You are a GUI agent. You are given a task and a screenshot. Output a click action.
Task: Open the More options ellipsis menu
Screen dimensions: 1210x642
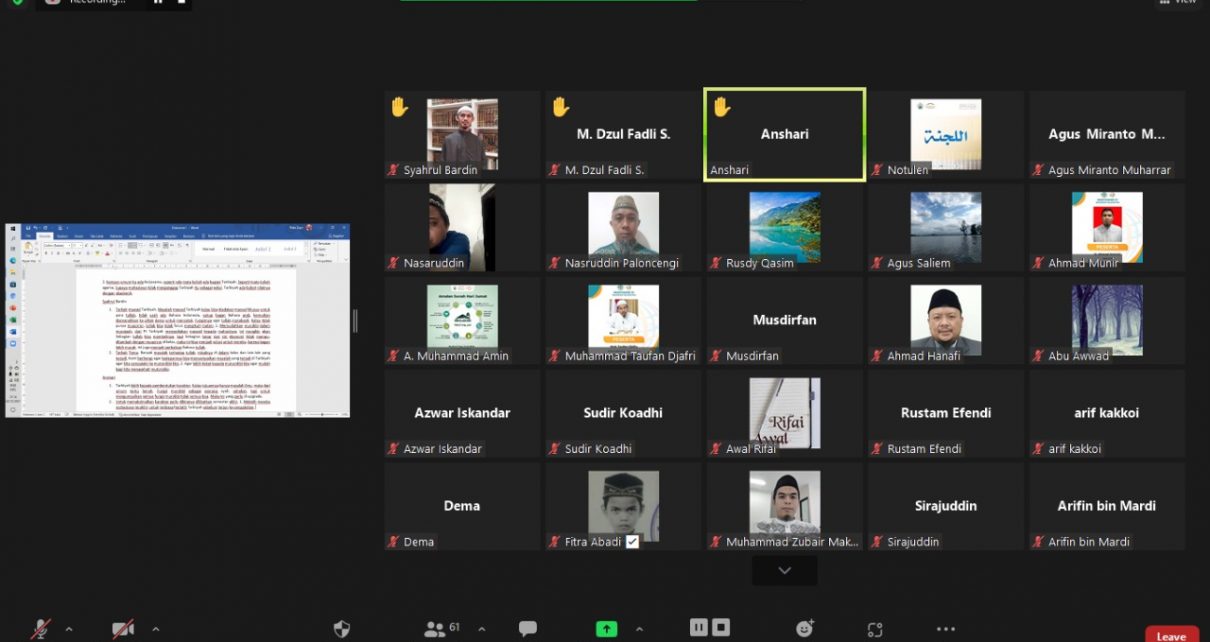pyautogui.click(x=945, y=629)
